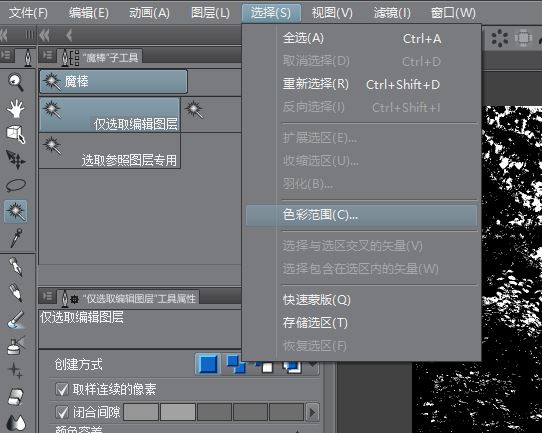Select the Hand move tool
The width and height of the screenshot is (542, 433).
pos(16,108)
